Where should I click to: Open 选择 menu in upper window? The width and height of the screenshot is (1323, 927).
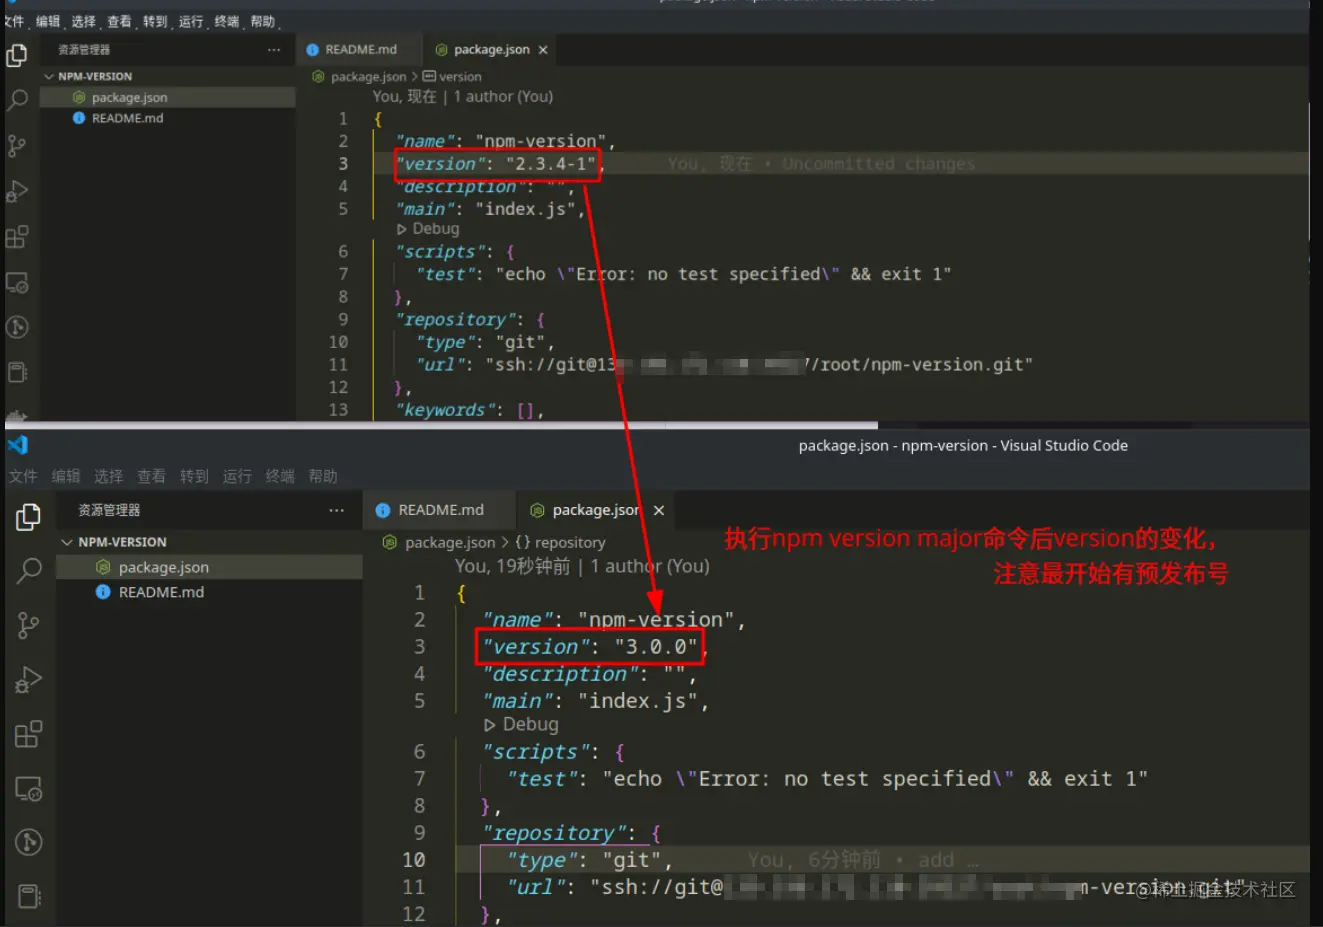[84, 21]
